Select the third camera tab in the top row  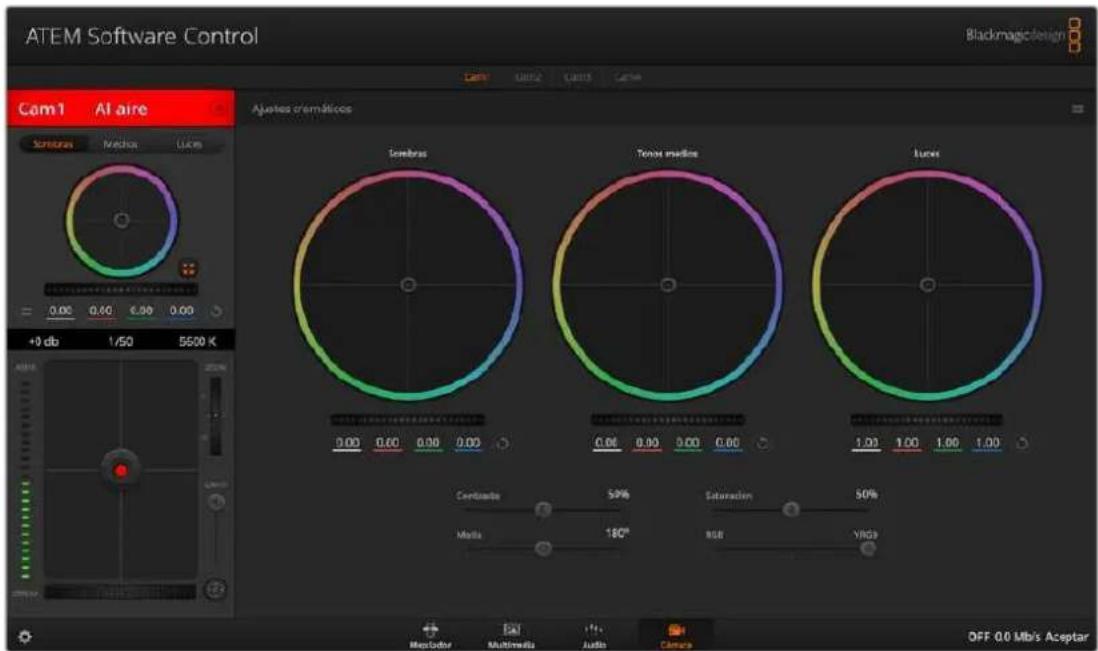[x=578, y=77]
